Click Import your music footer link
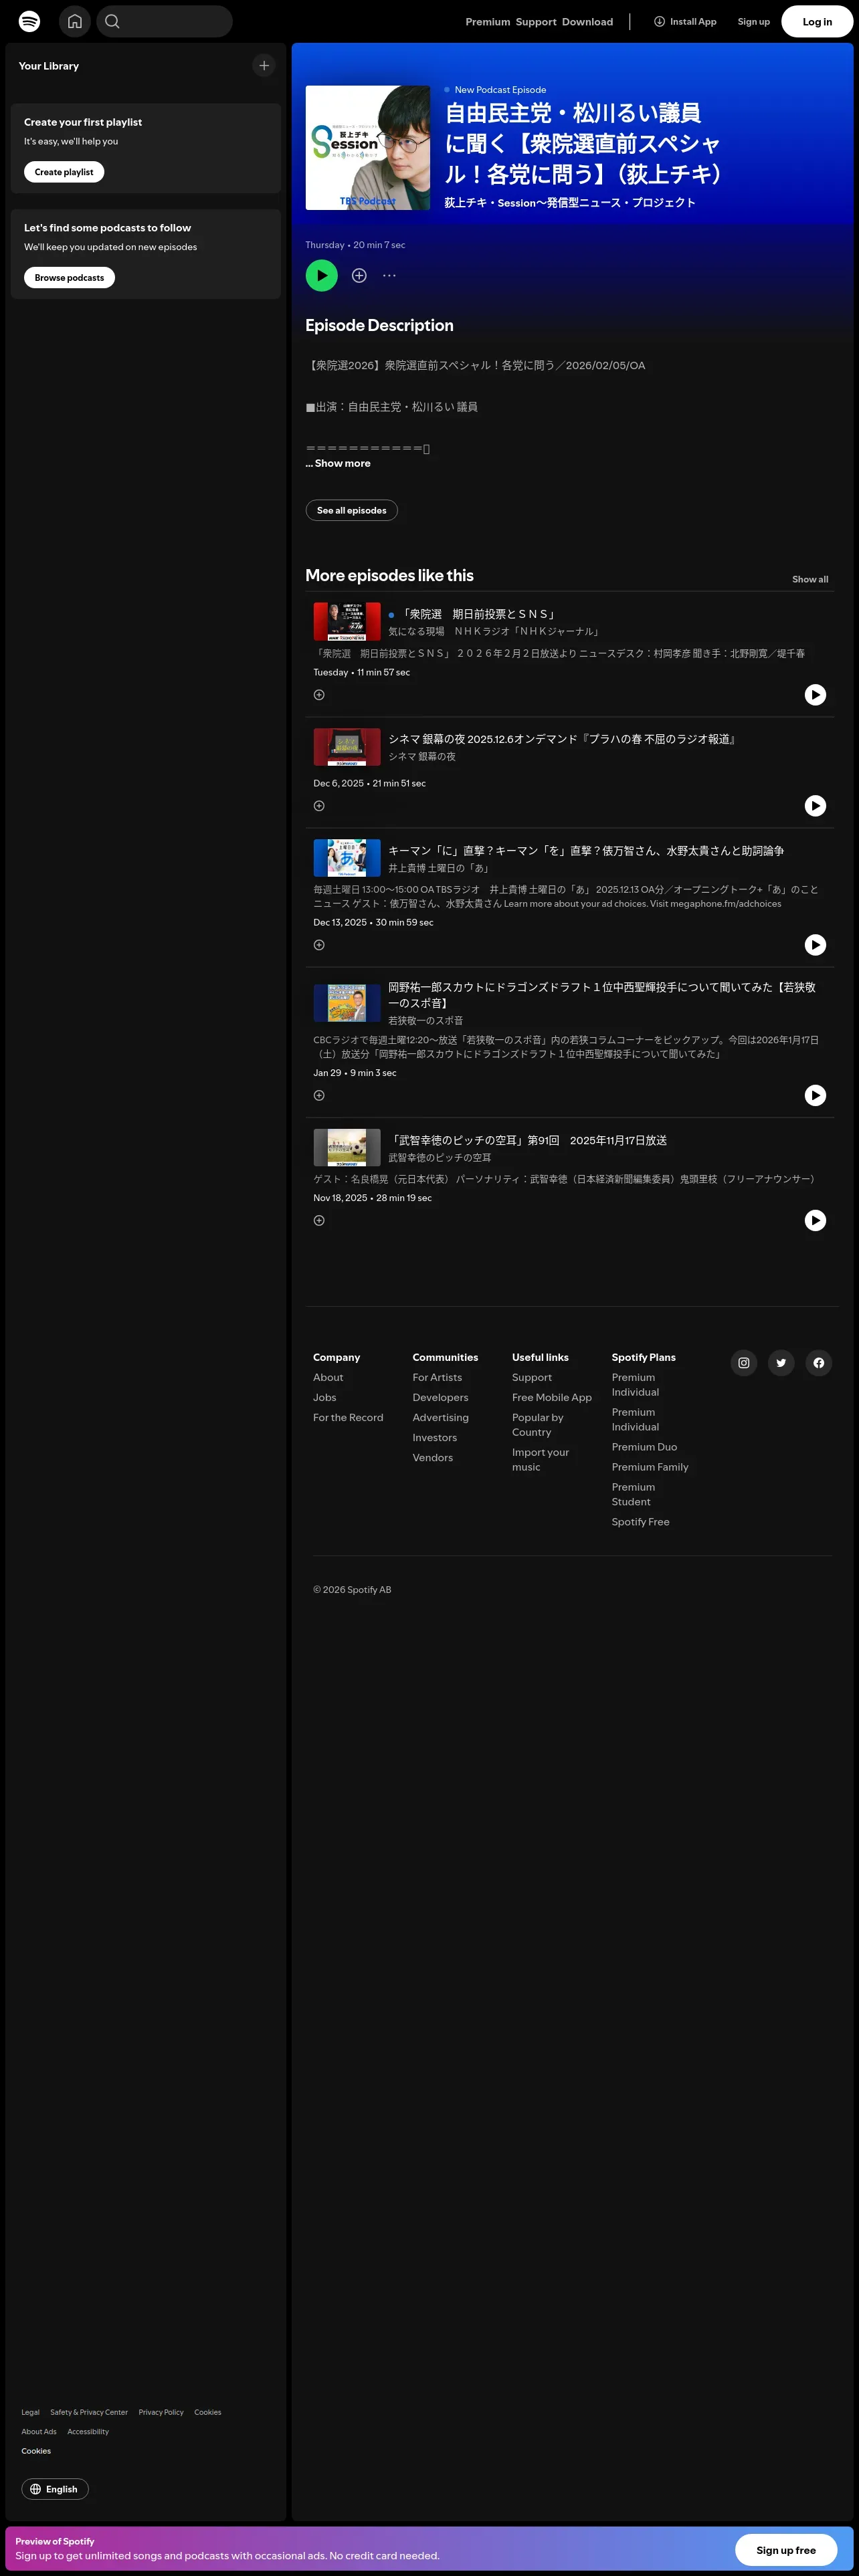 [540, 1460]
